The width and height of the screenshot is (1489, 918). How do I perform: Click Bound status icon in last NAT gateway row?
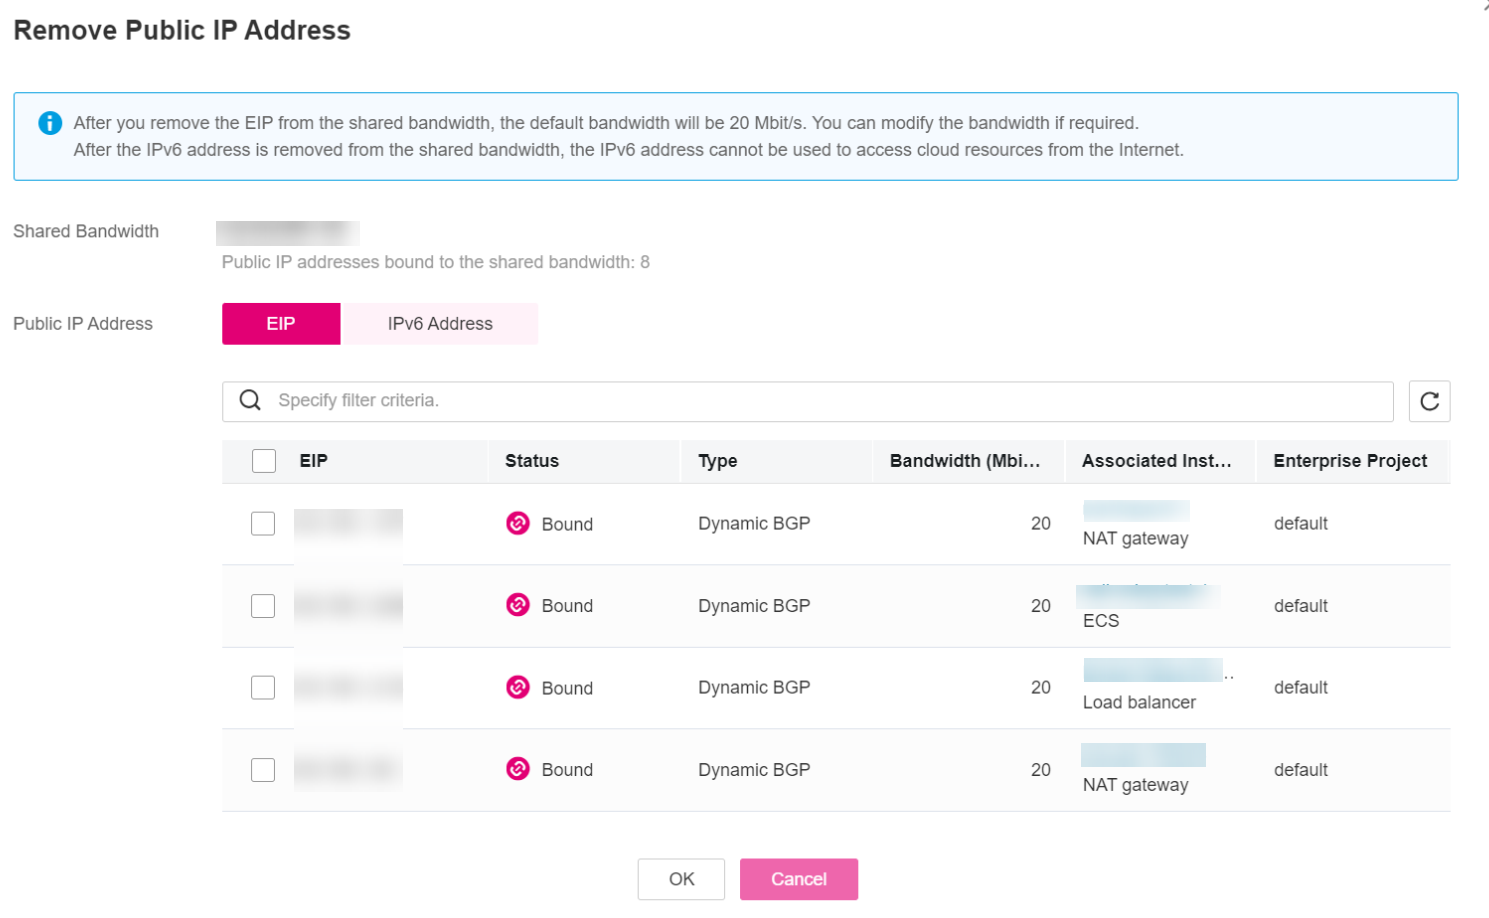(518, 769)
